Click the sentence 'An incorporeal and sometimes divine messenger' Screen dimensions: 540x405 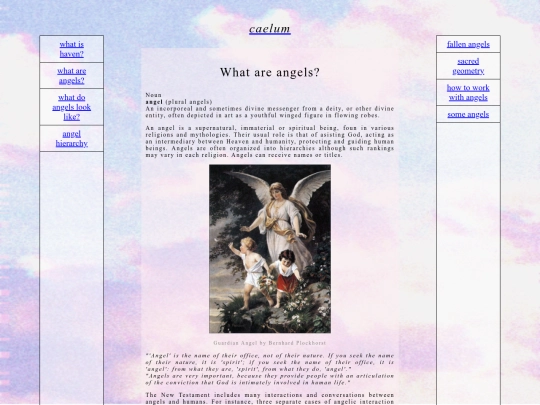(270, 112)
